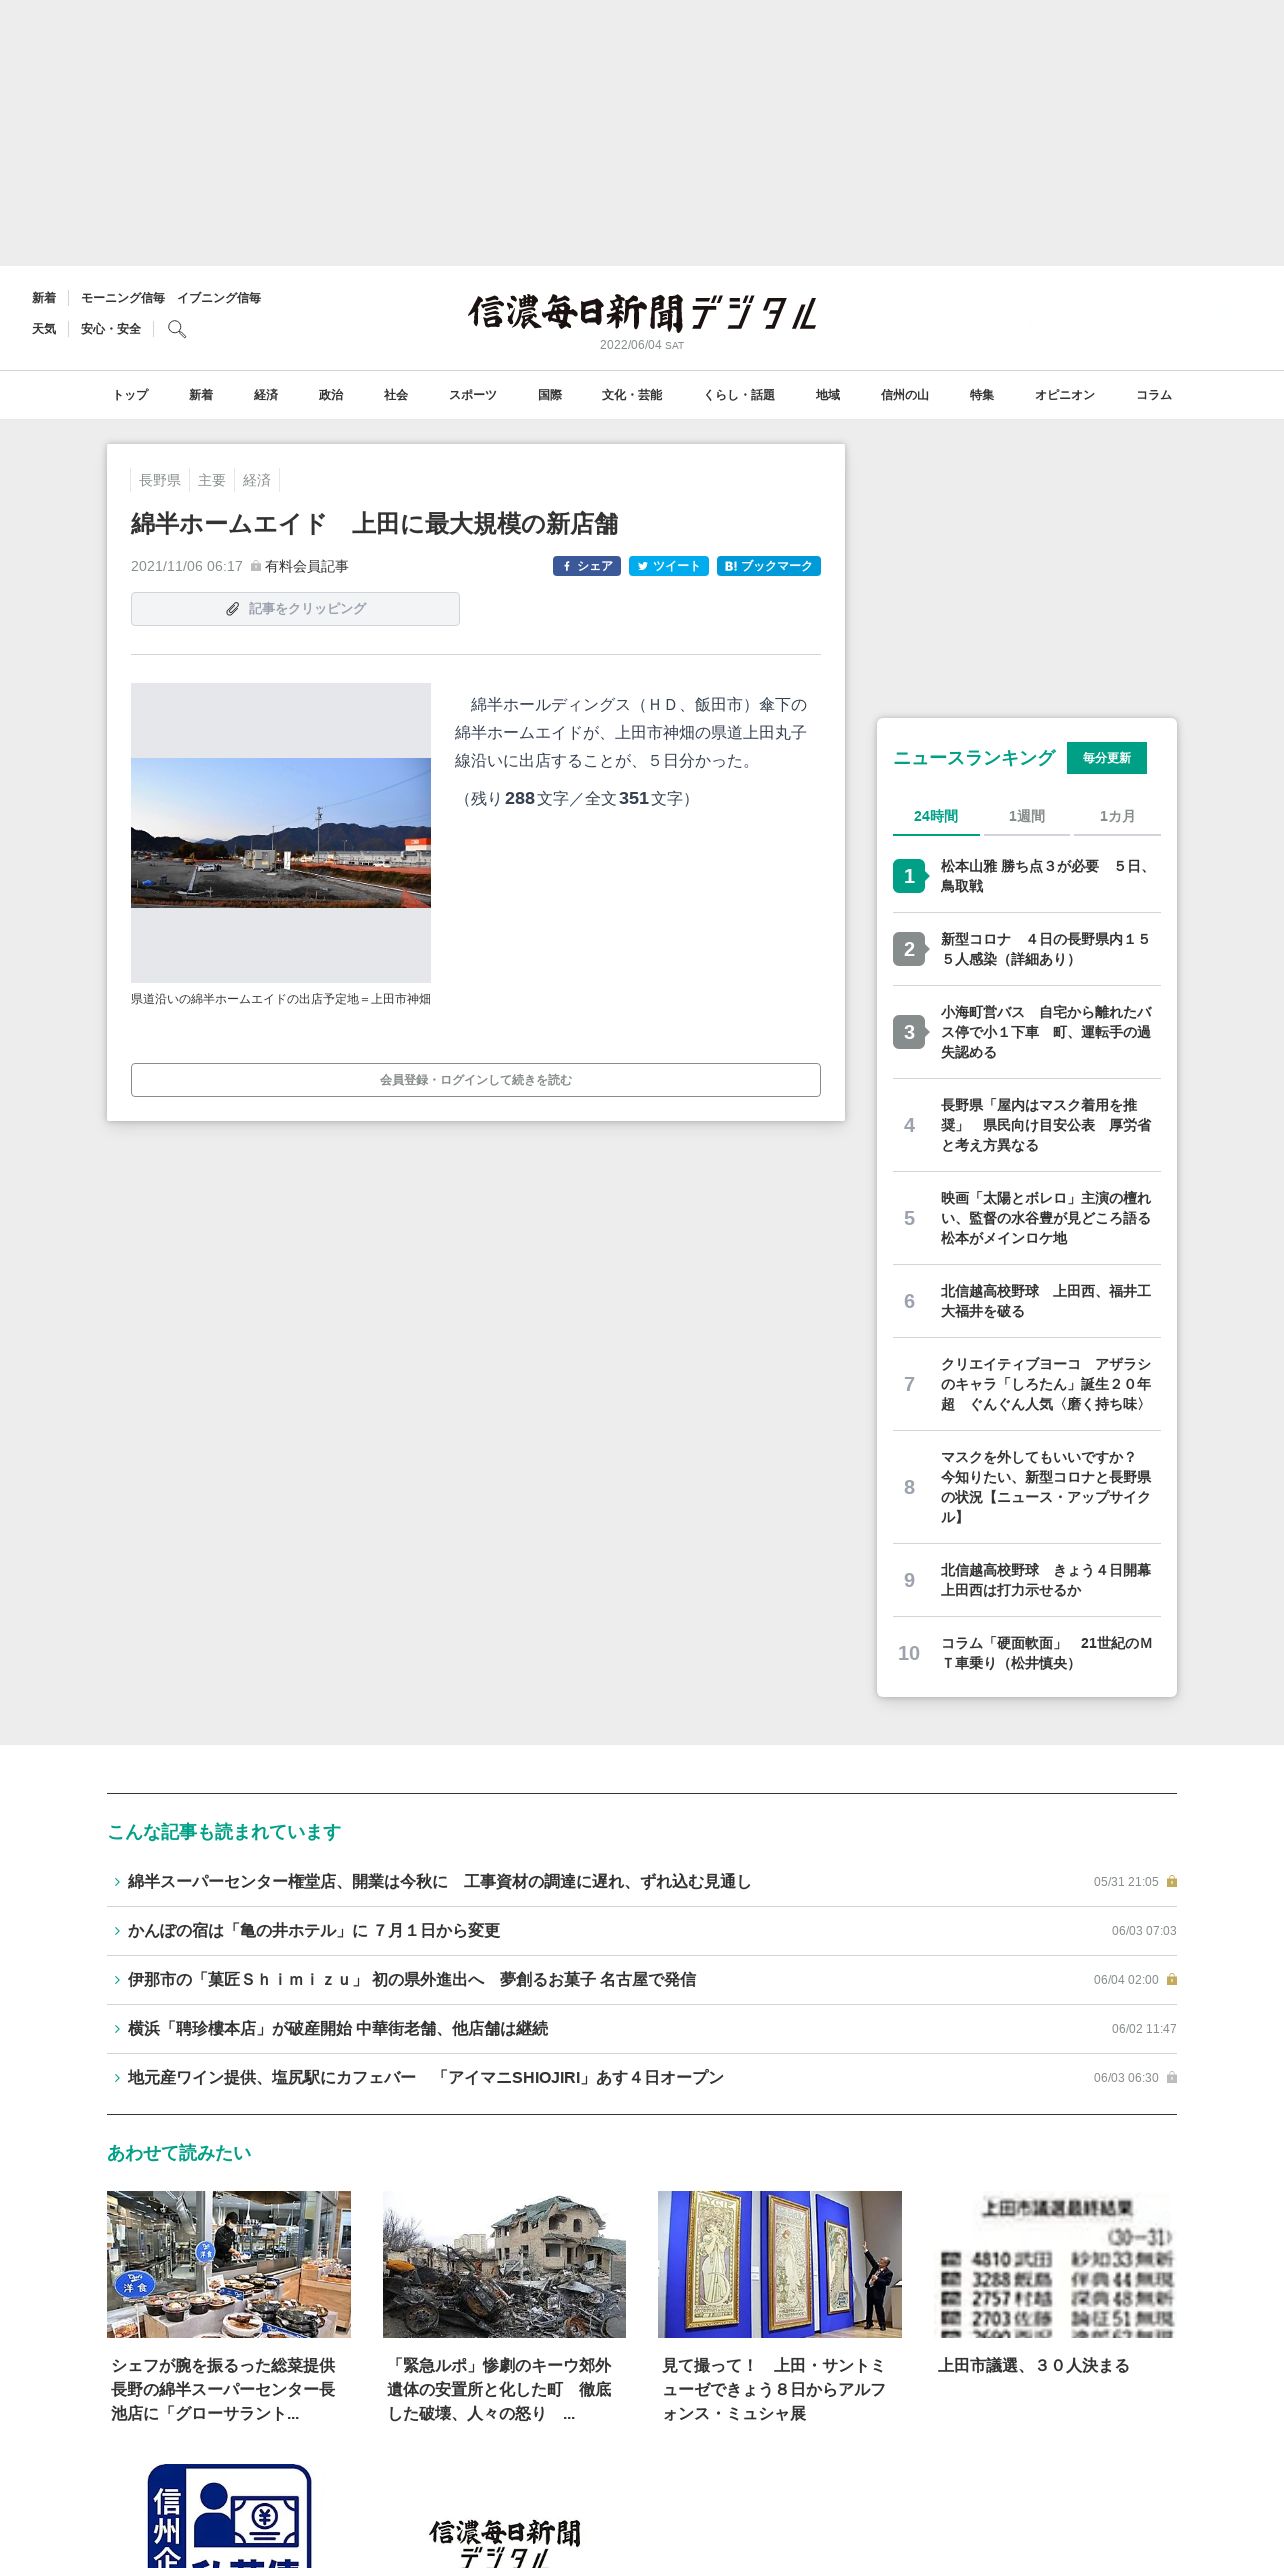1284x2568 pixels.
Task: Click the 主要 article tag
Action: click(x=212, y=480)
